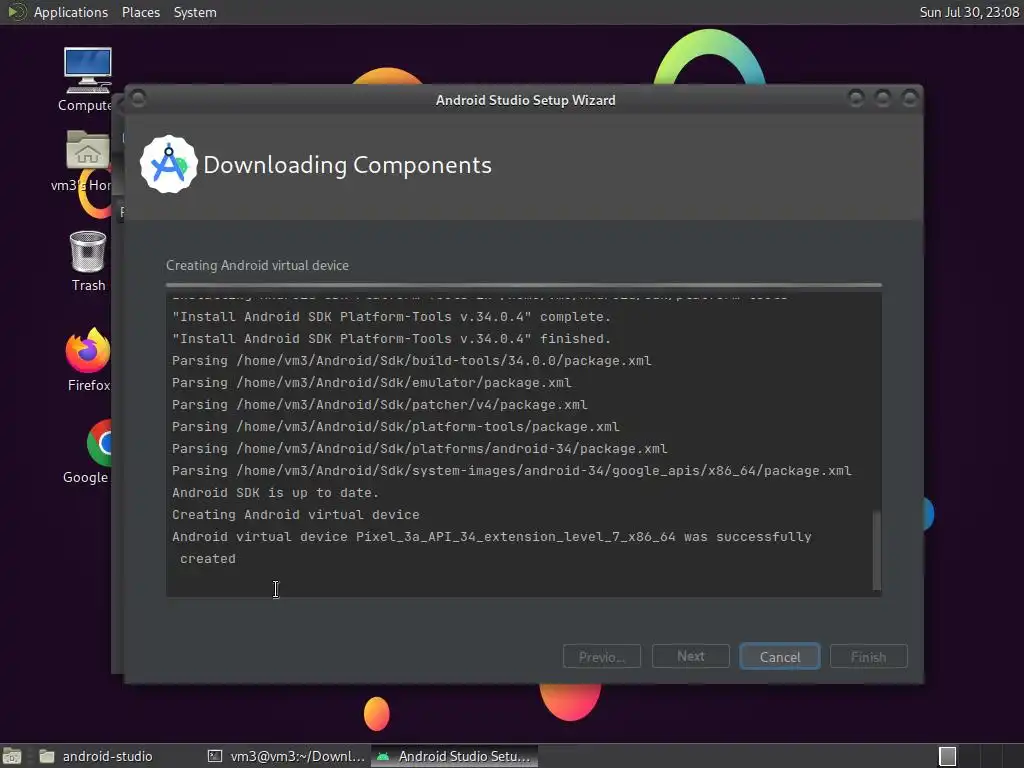Click the platform-tools/package.xml parsing line
The height and width of the screenshot is (768, 1024).
pos(396,426)
